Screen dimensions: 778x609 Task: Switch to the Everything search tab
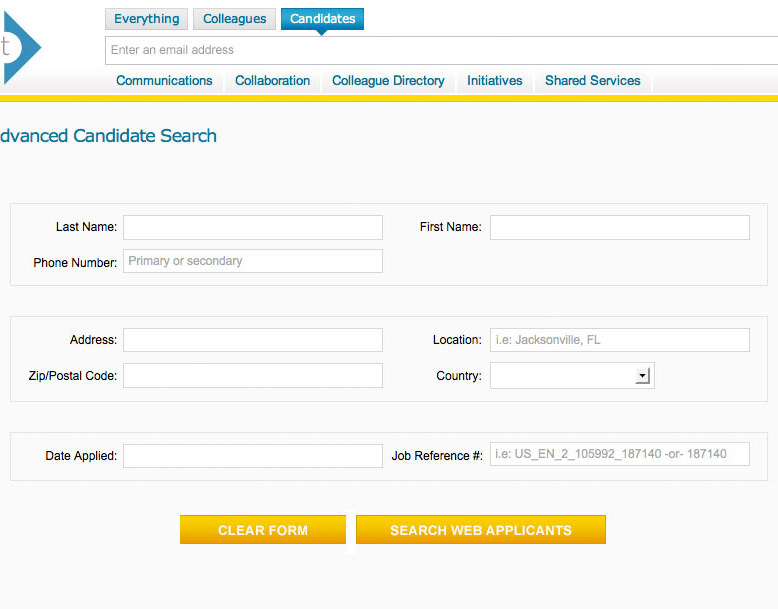point(146,19)
